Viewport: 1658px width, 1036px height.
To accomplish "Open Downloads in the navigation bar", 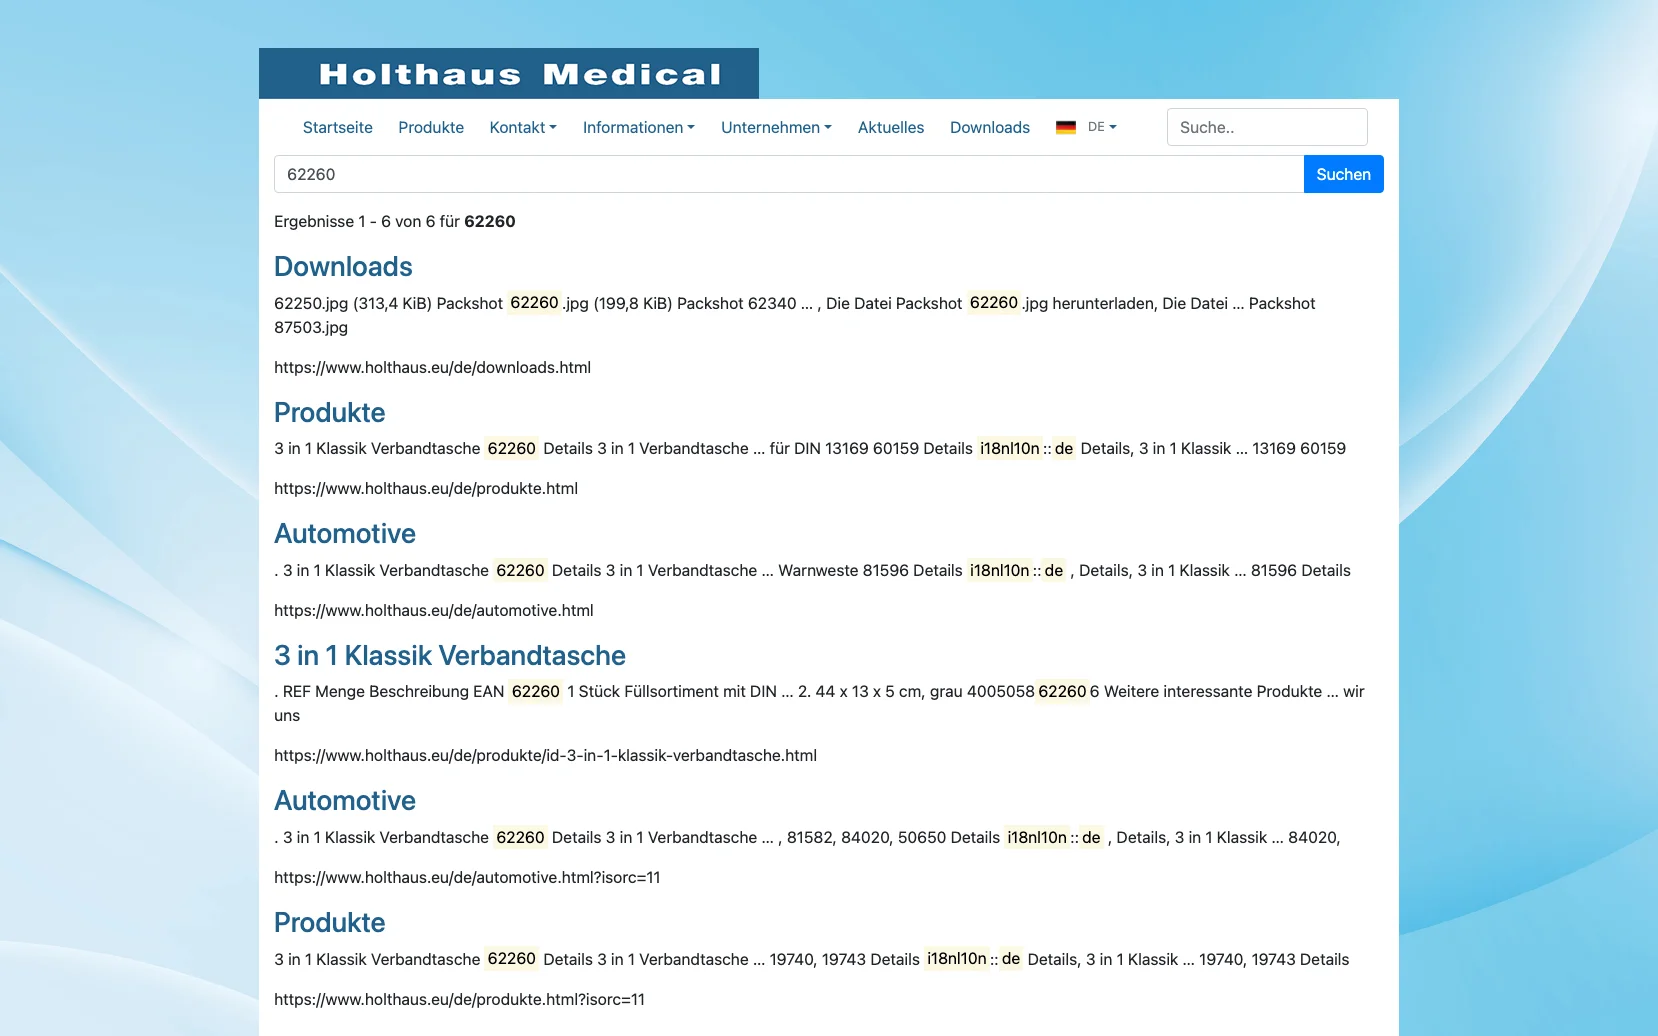I will click(990, 127).
